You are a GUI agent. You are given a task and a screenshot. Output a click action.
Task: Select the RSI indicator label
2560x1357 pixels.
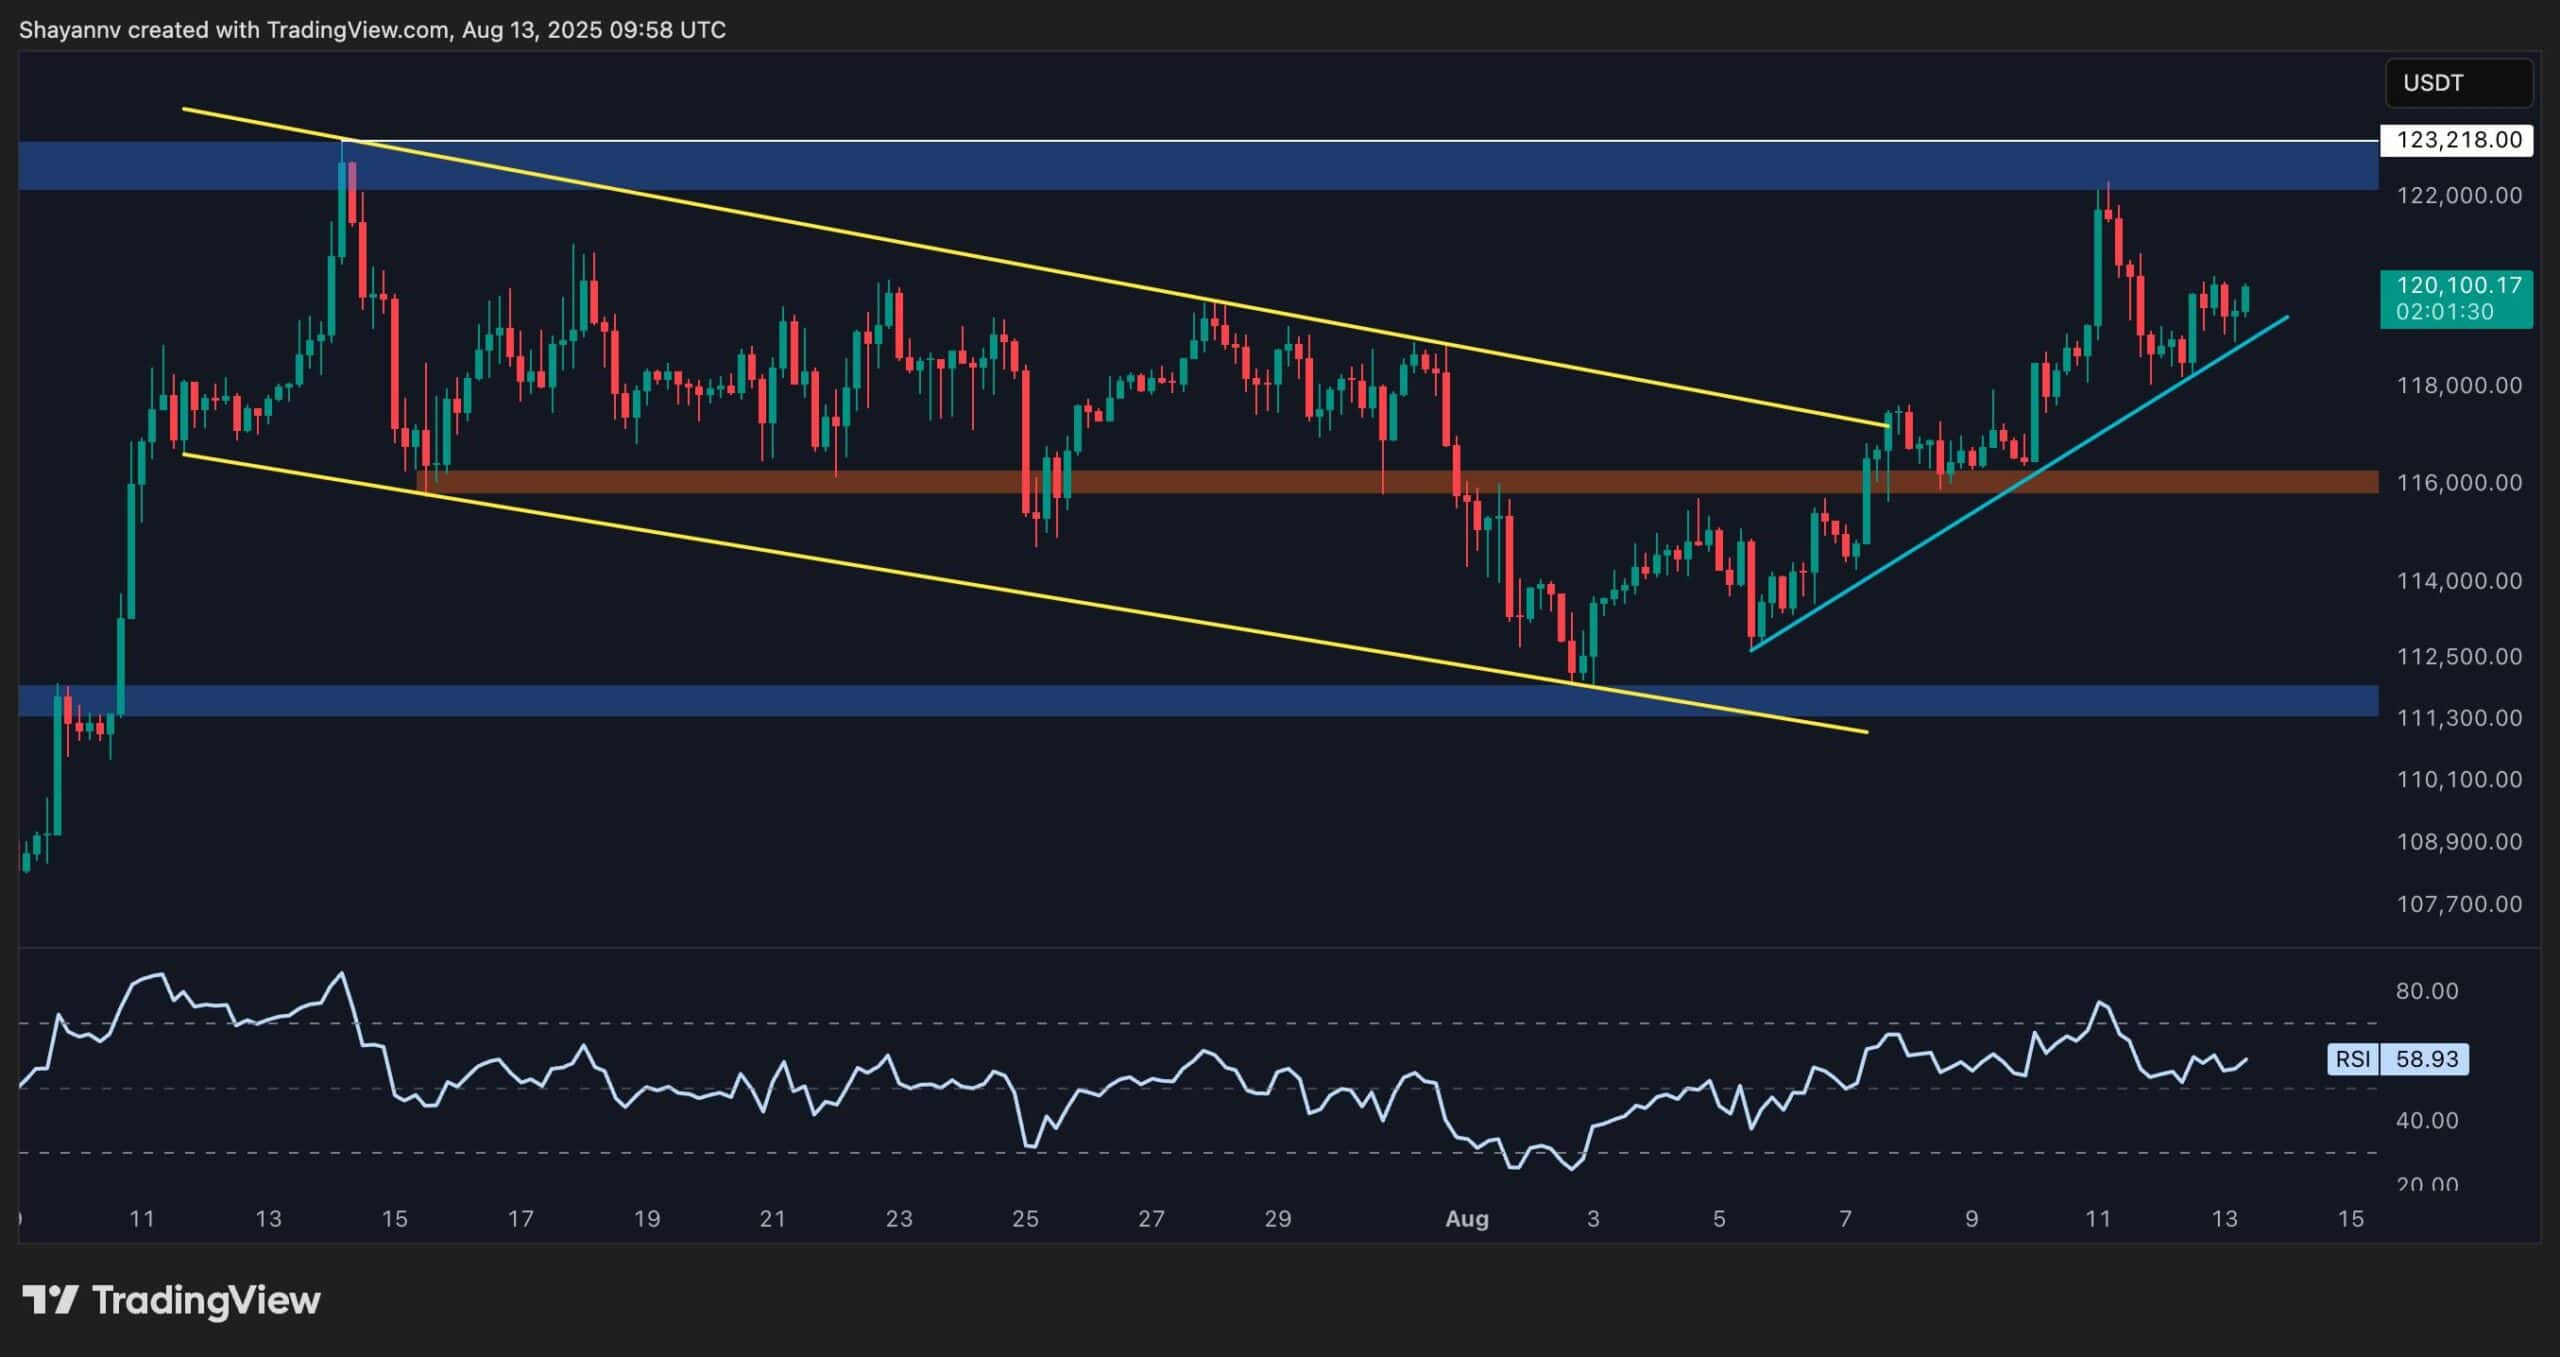pyautogui.click(x=2352, y=1059)
